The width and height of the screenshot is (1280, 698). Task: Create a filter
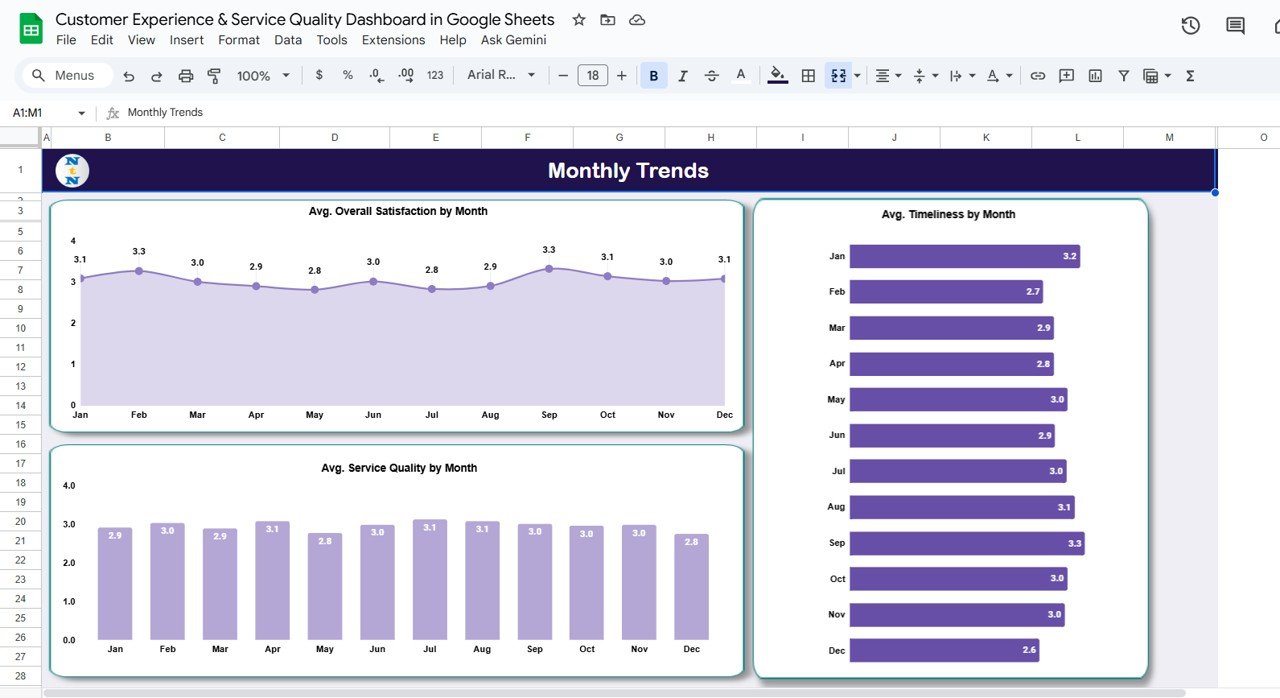(1123, 75)
